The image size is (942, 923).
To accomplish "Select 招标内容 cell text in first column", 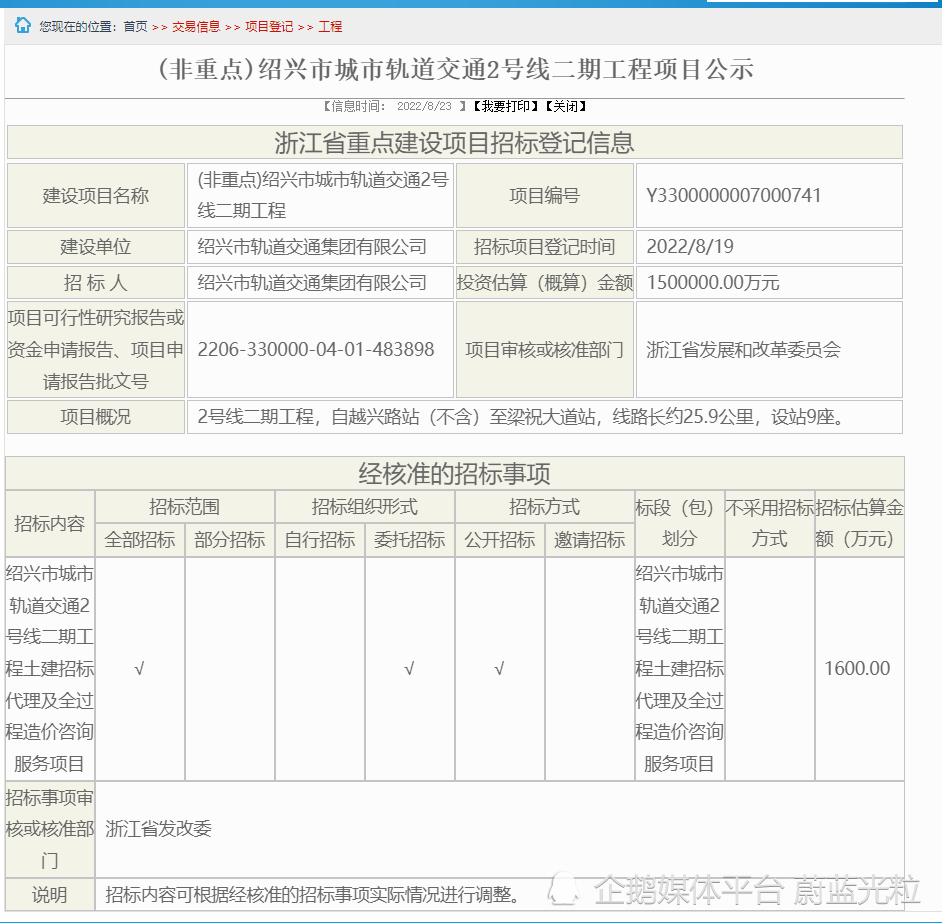I will [x=50, y=669].
